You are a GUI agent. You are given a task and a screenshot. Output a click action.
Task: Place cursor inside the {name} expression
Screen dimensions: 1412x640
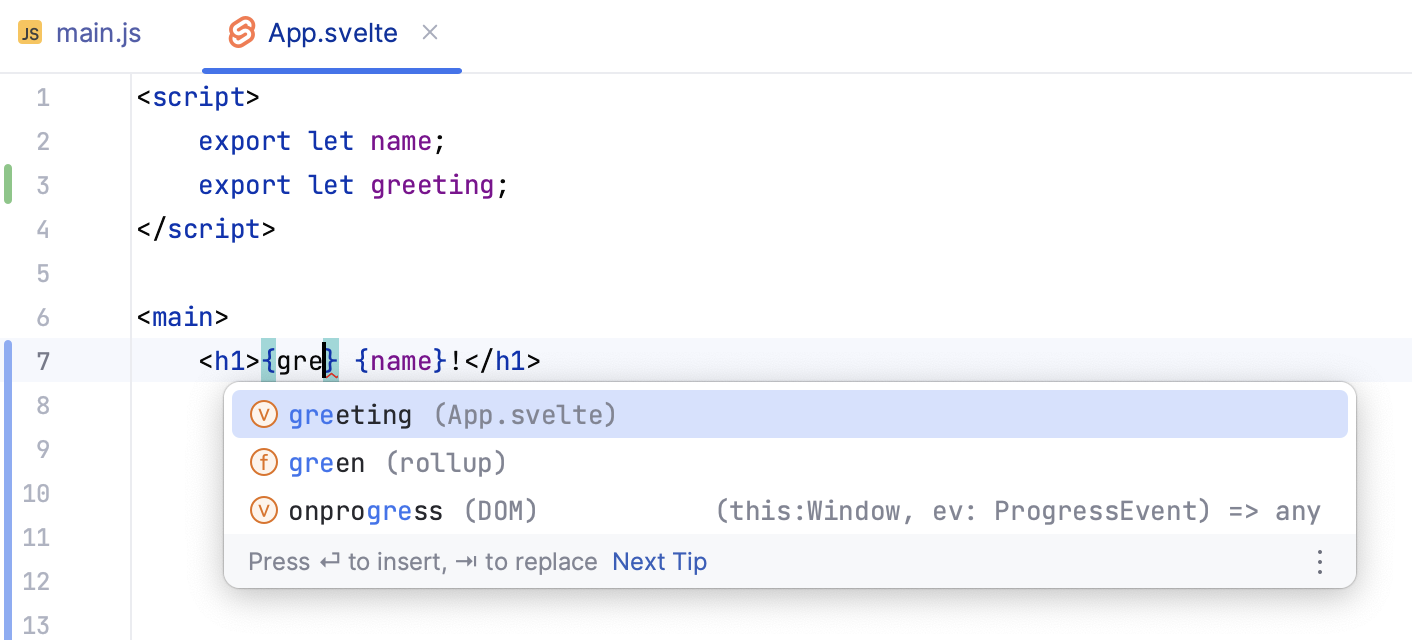point(402,361)
